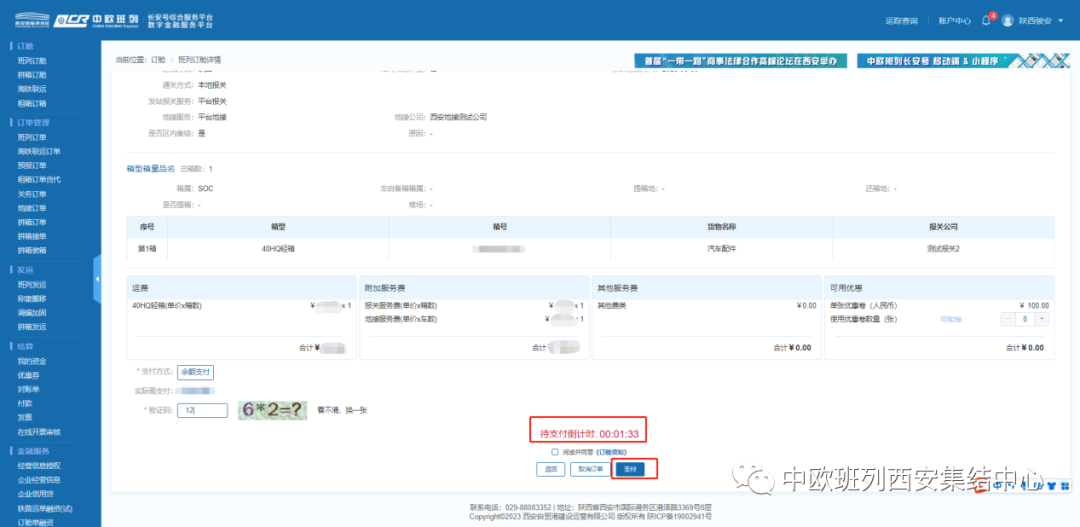Click the 移动端 & 小程序 banner
Image resolution: width=1080 pixels, height=527 pixels.
click(963, 61)
